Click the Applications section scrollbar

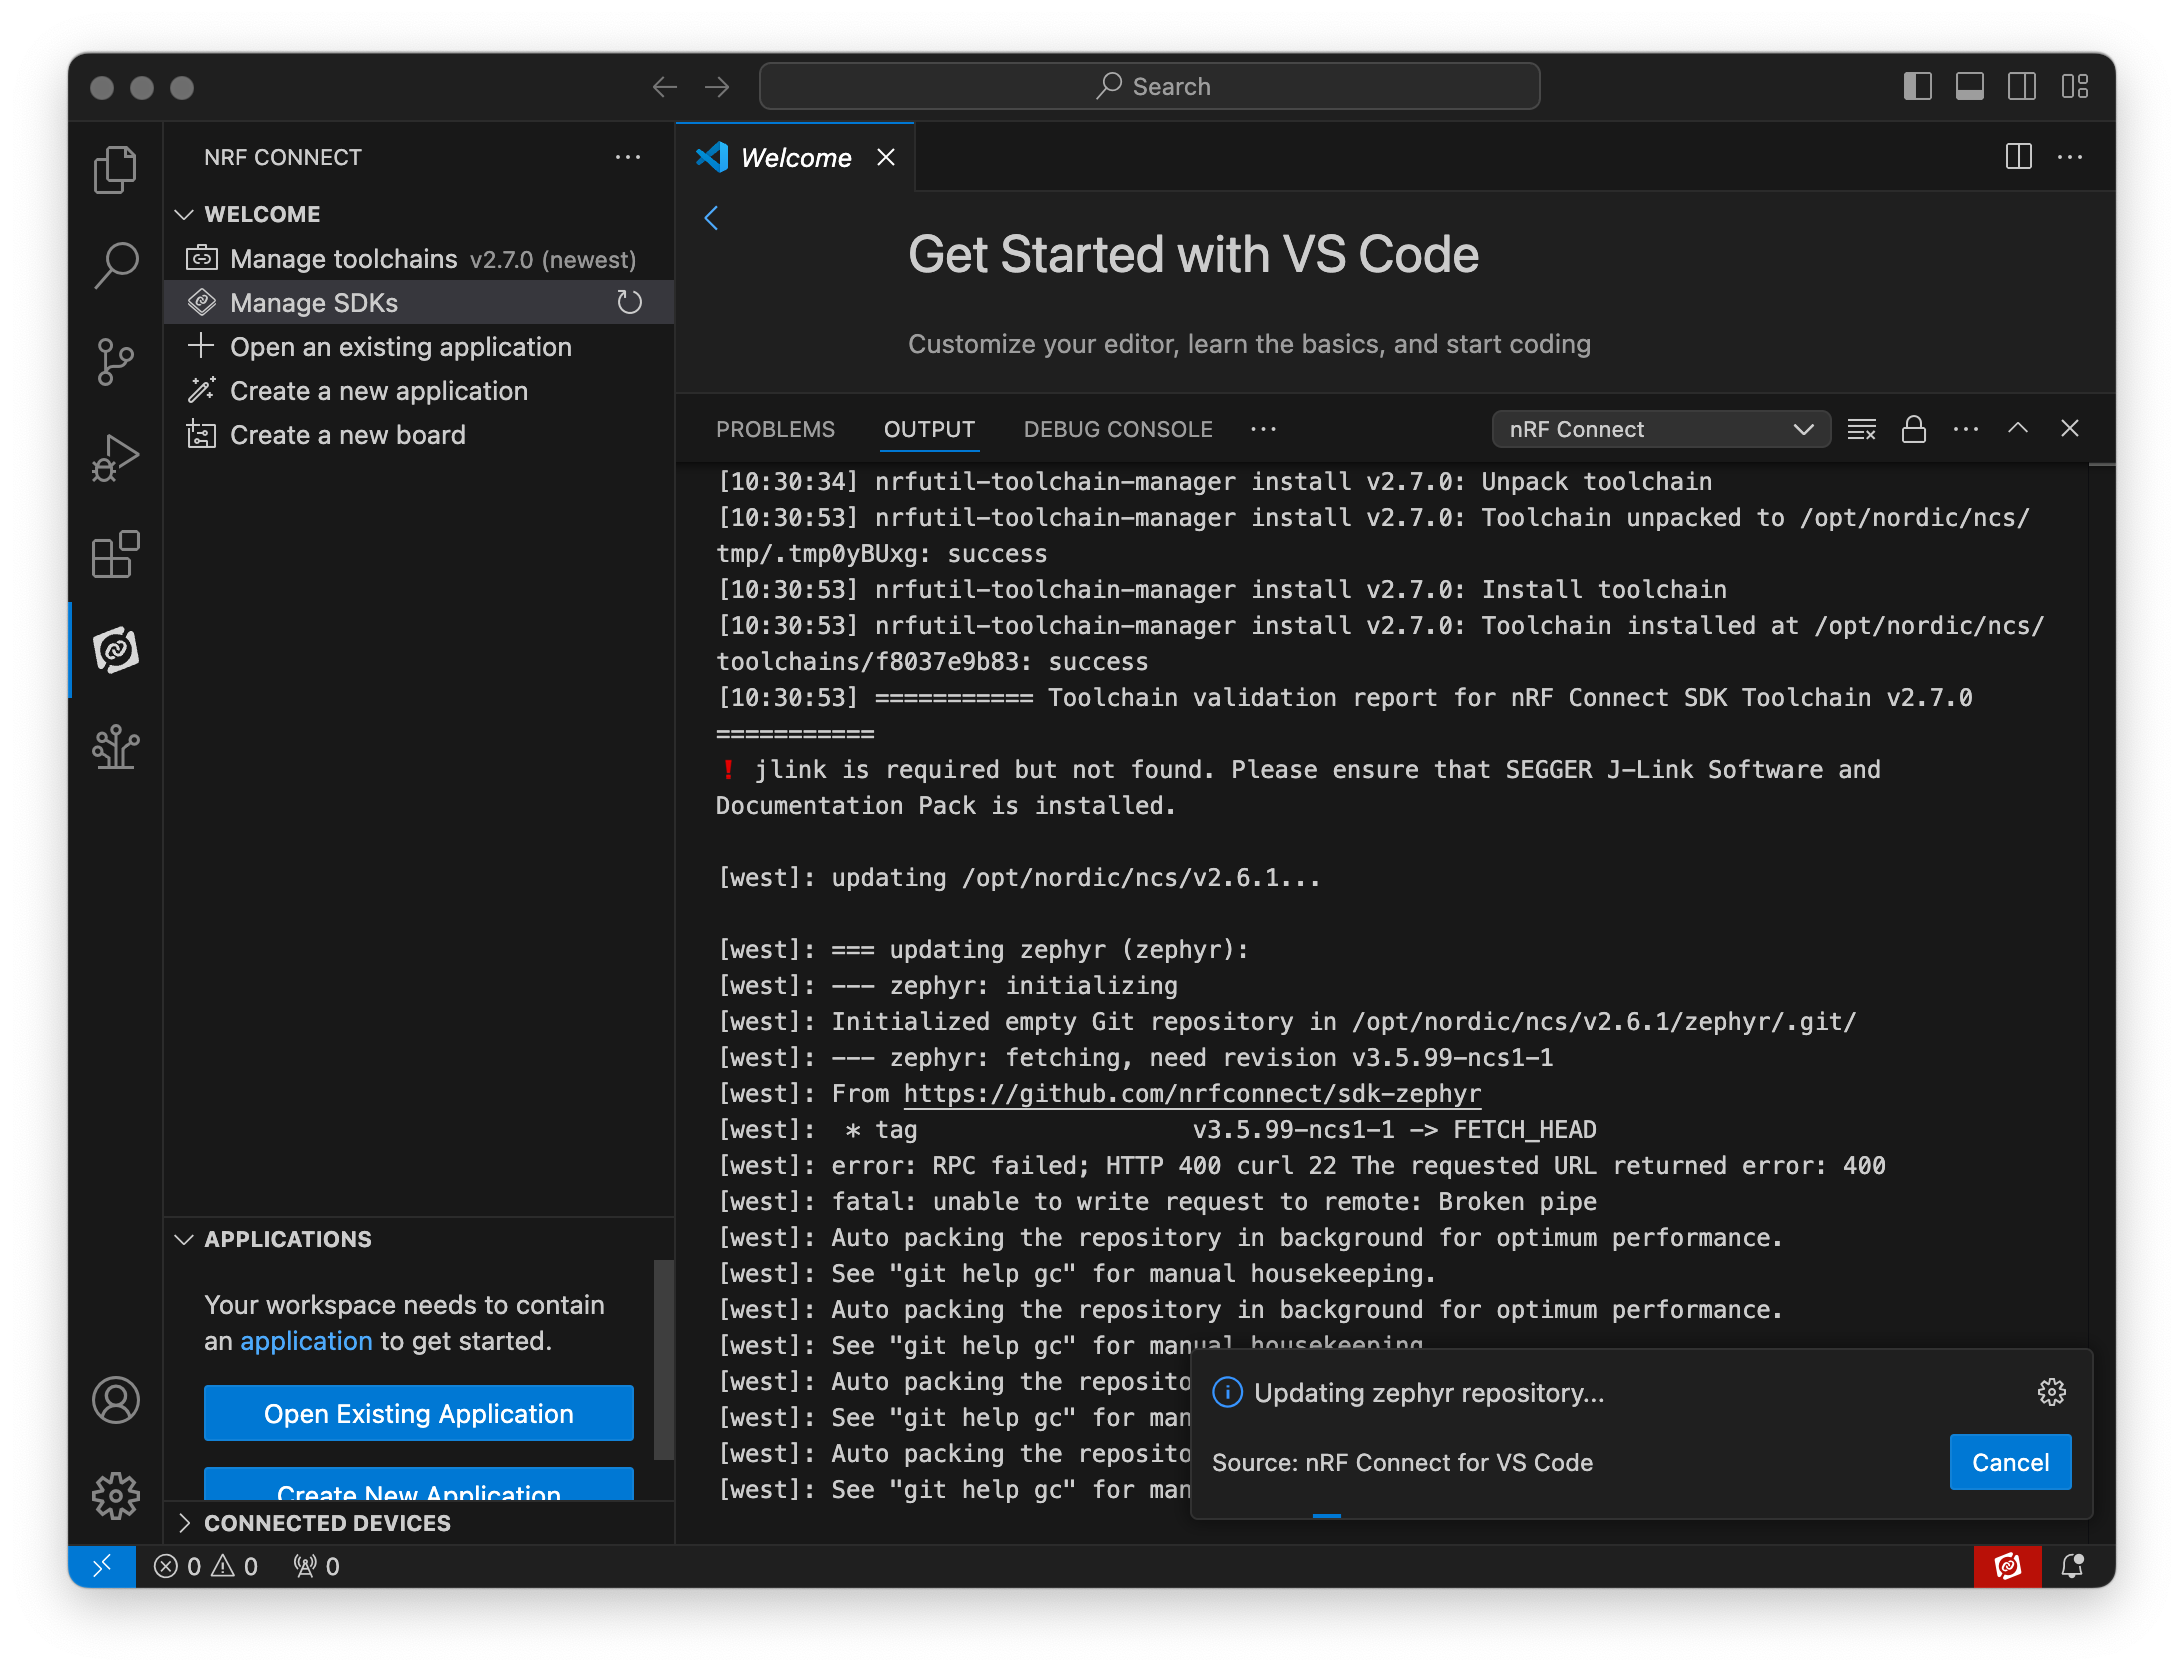(663, 1358)
